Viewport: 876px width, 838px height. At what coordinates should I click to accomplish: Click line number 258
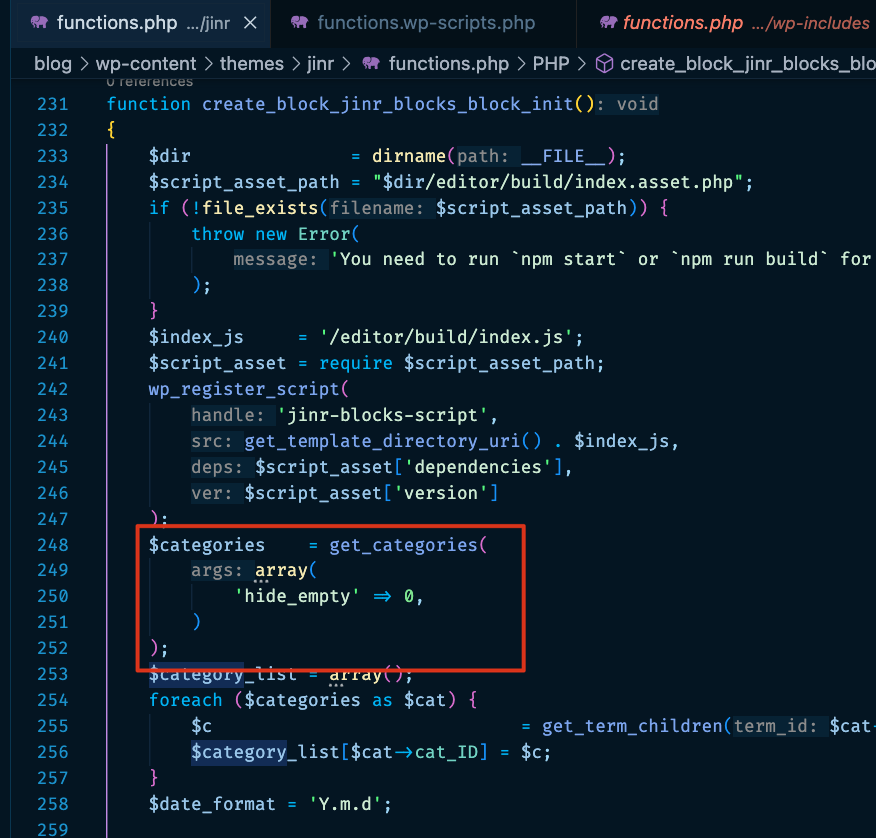click(x=53, y=804)
